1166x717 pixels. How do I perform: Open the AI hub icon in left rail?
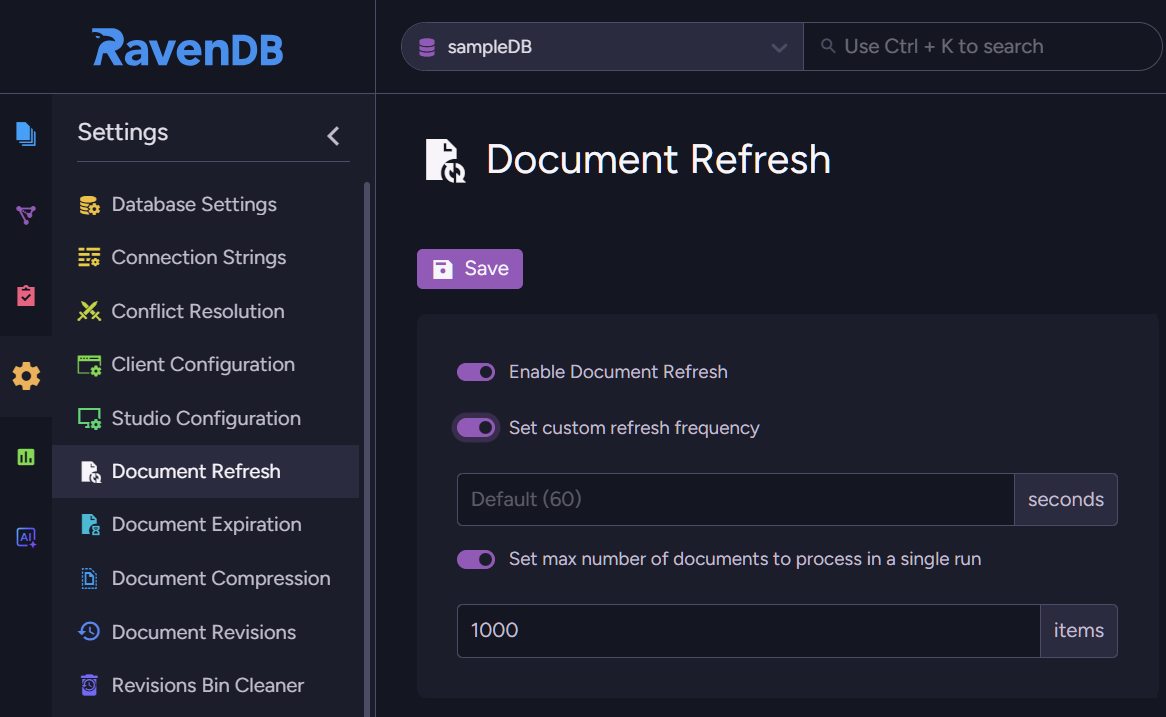[x=26, y=537]
